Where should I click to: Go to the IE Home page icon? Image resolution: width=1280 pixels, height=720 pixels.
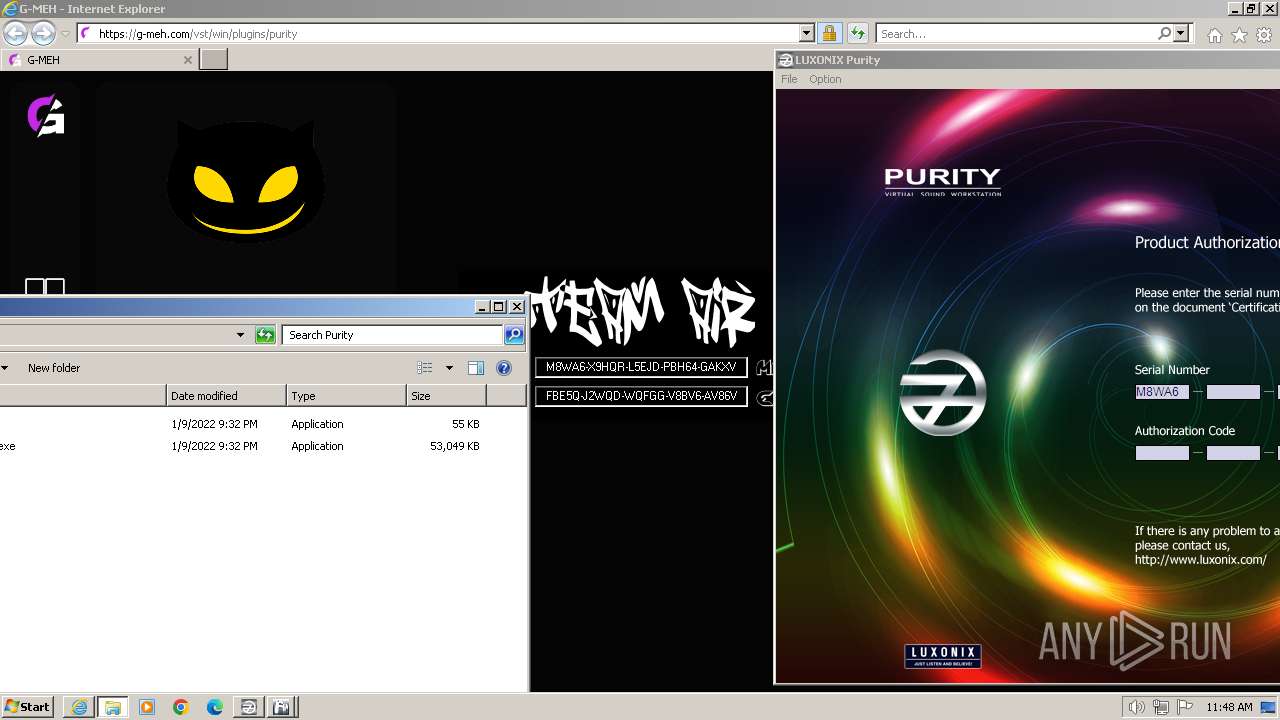(1214, 35)
